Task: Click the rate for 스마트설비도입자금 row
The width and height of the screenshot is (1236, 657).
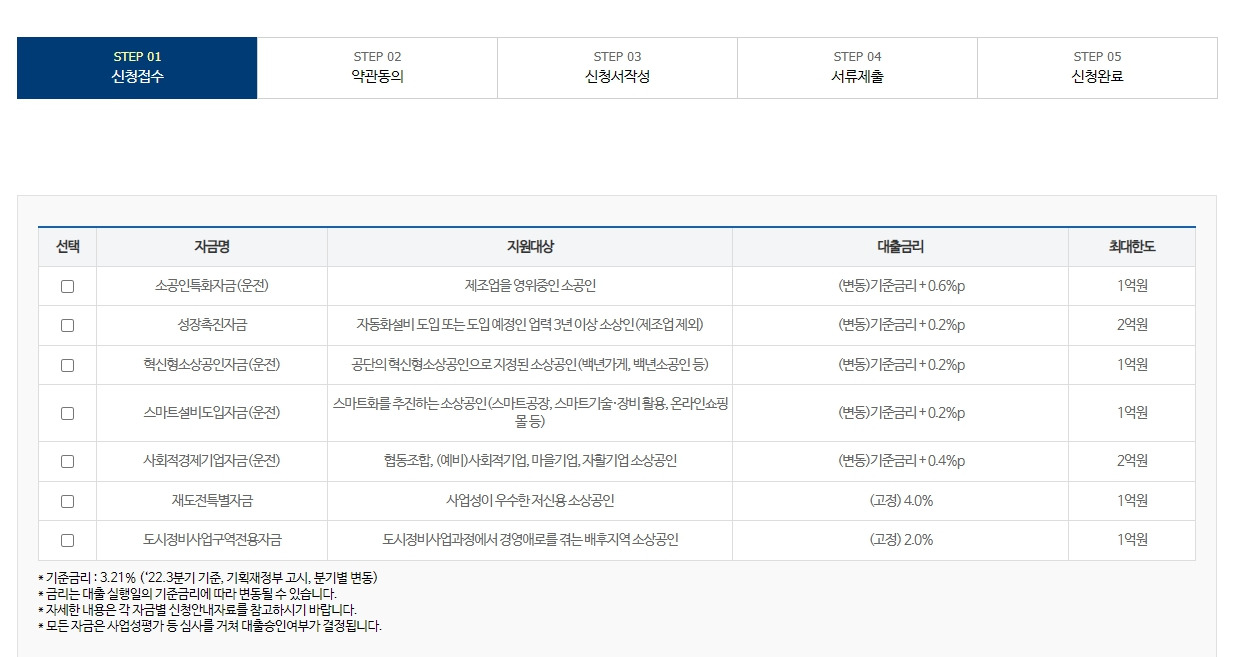Action: point(900,413)
